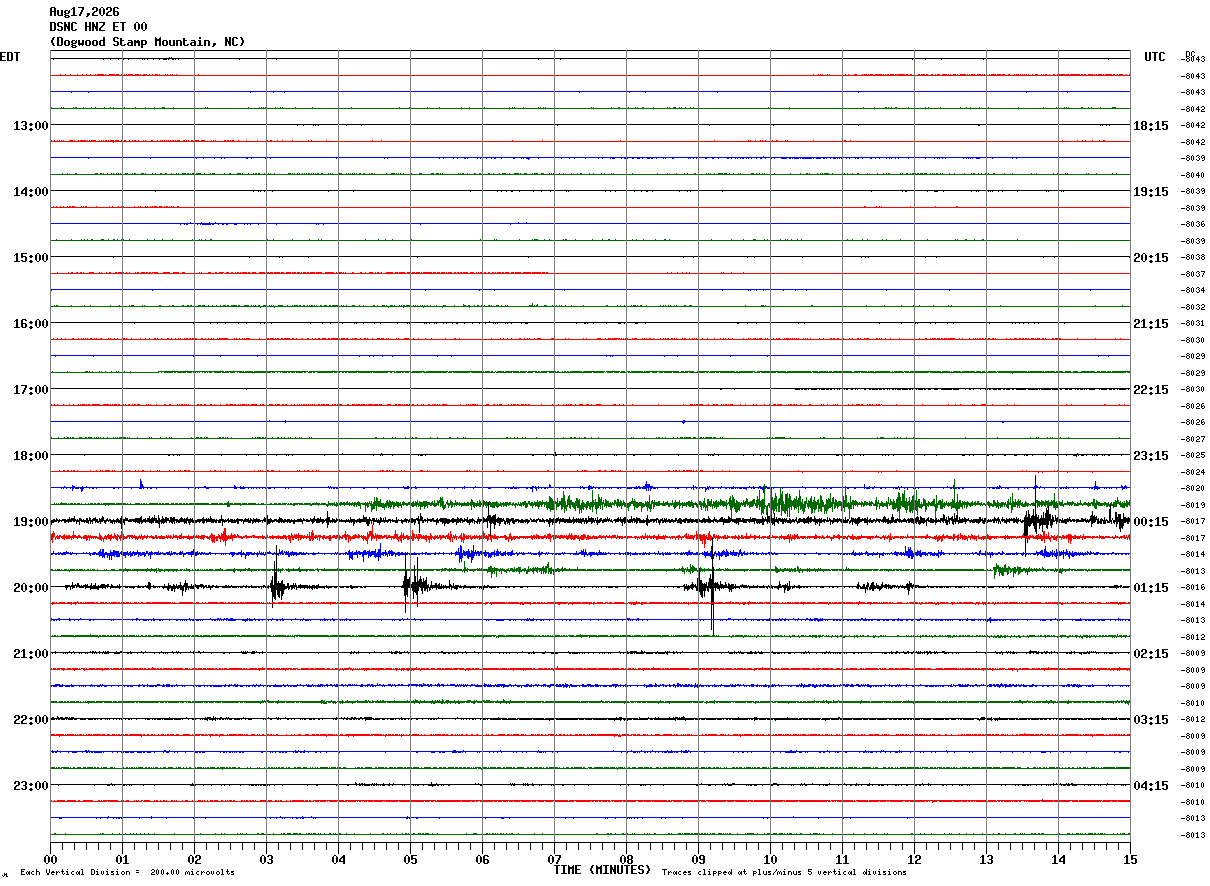Click the TIME (MINUTES) axis title
This screenshot has height=886, width=1210.
click(602, 870)
